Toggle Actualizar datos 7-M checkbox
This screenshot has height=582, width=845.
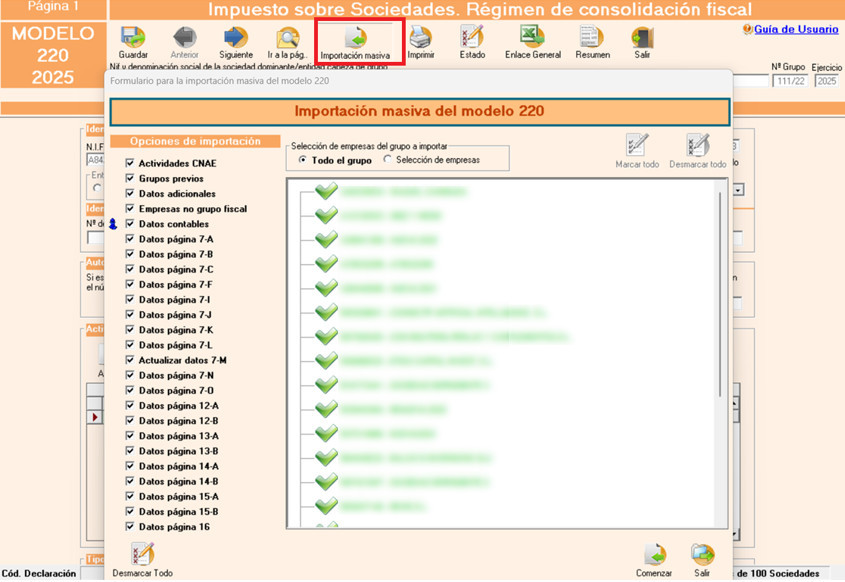(129, 359)
